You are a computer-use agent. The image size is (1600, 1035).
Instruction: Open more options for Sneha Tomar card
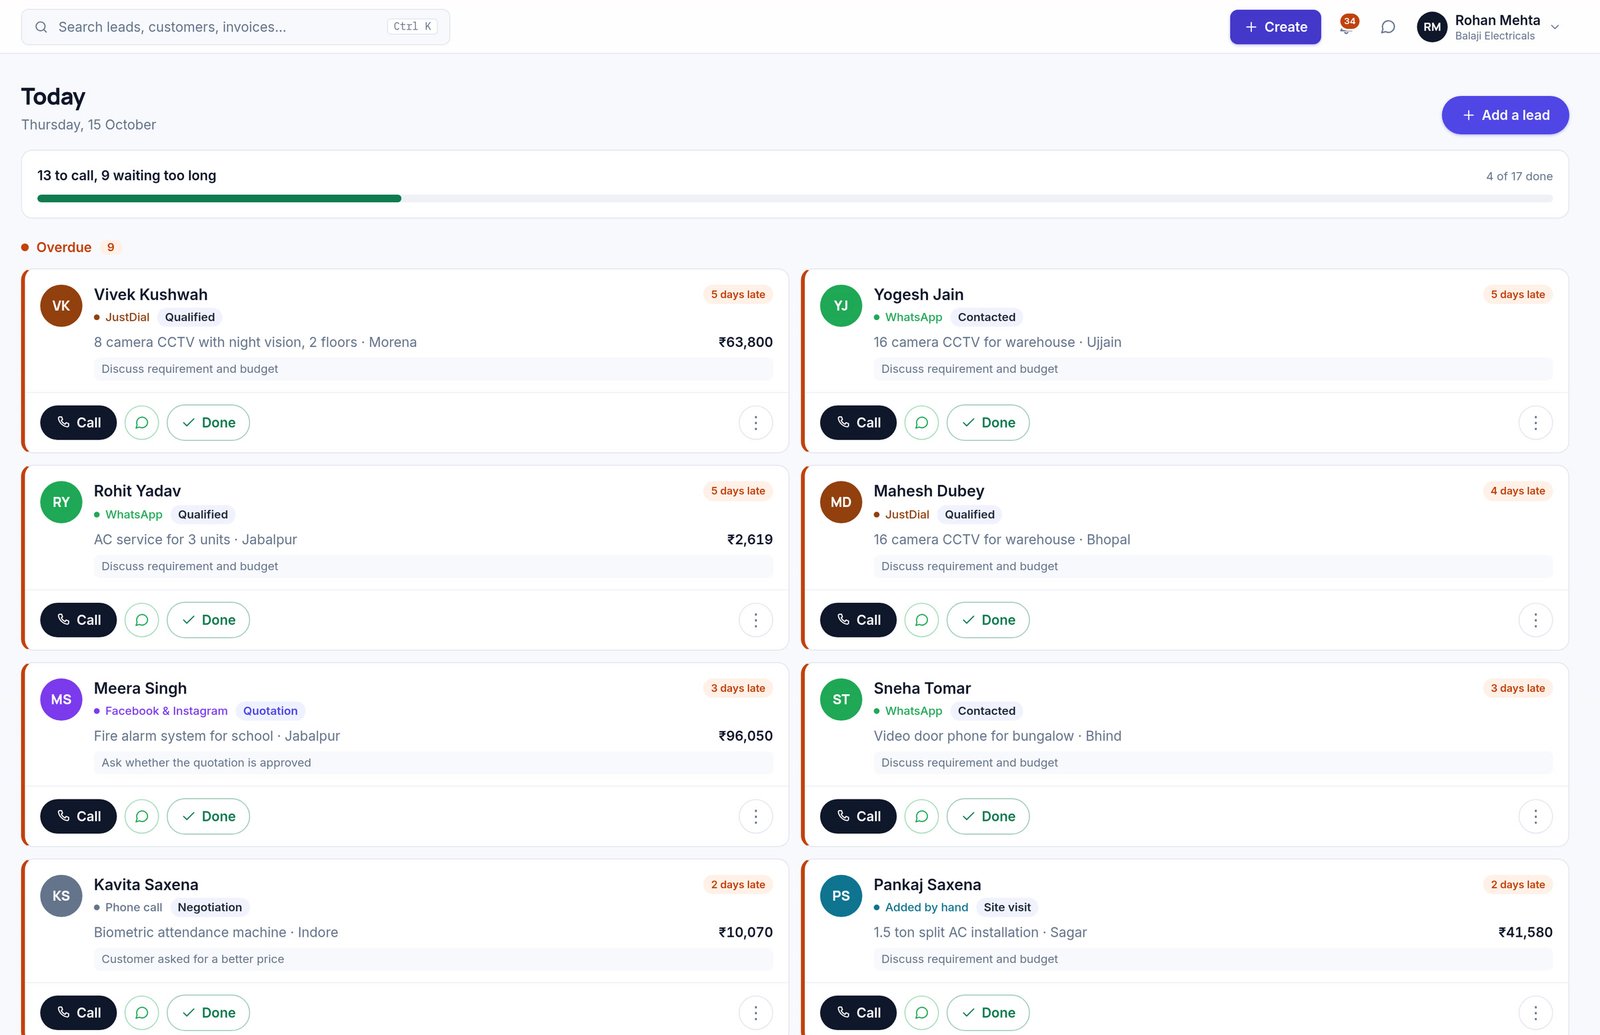(1536, 816)
